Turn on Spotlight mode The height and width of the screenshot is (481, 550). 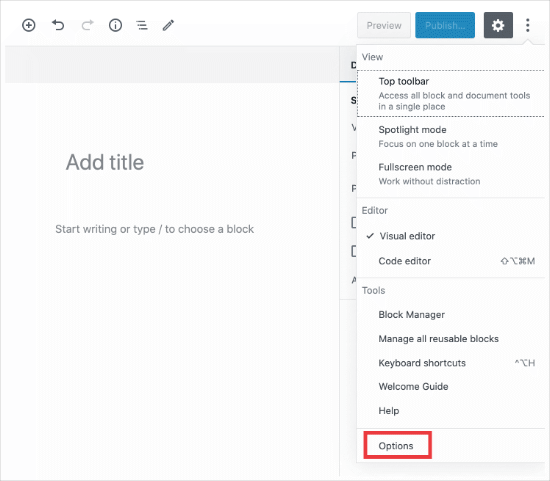coord(451,136)
